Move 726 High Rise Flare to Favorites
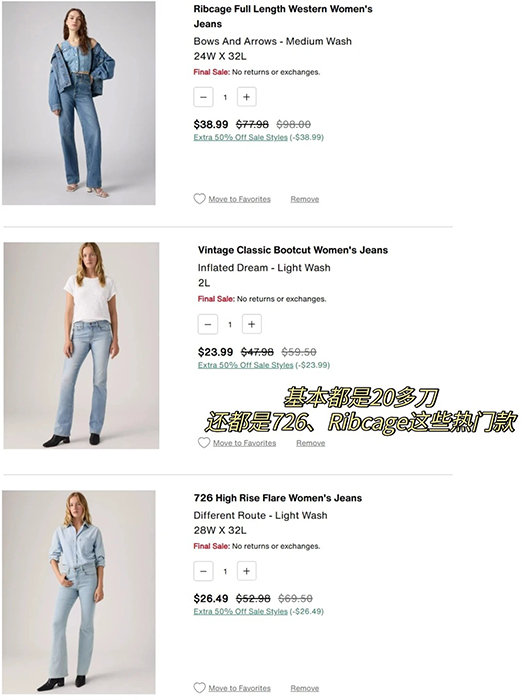 pyautogui.click(x=239, y=688)
